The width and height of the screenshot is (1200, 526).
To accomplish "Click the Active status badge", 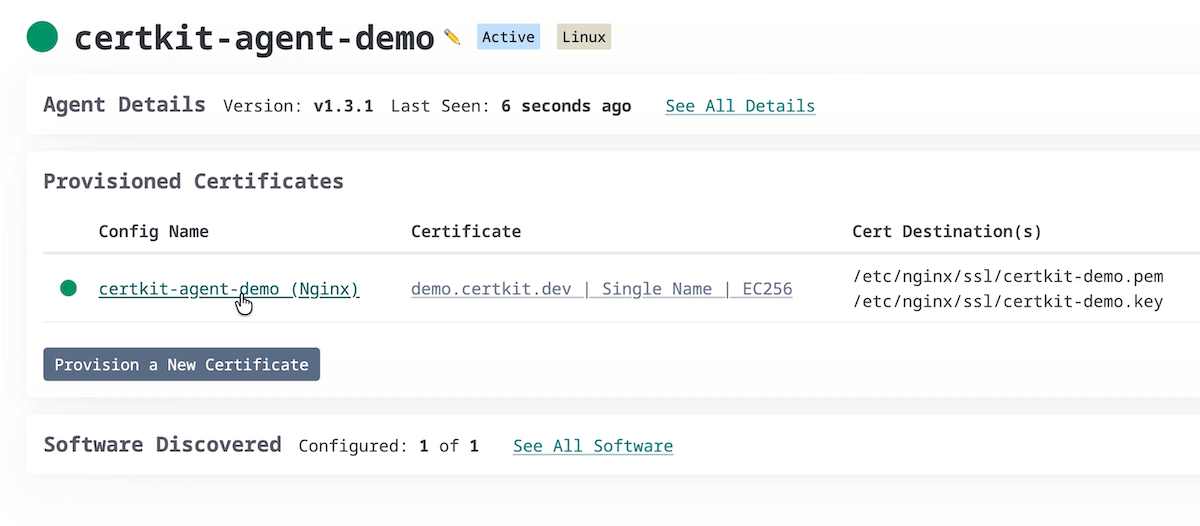I will point(508,38).
